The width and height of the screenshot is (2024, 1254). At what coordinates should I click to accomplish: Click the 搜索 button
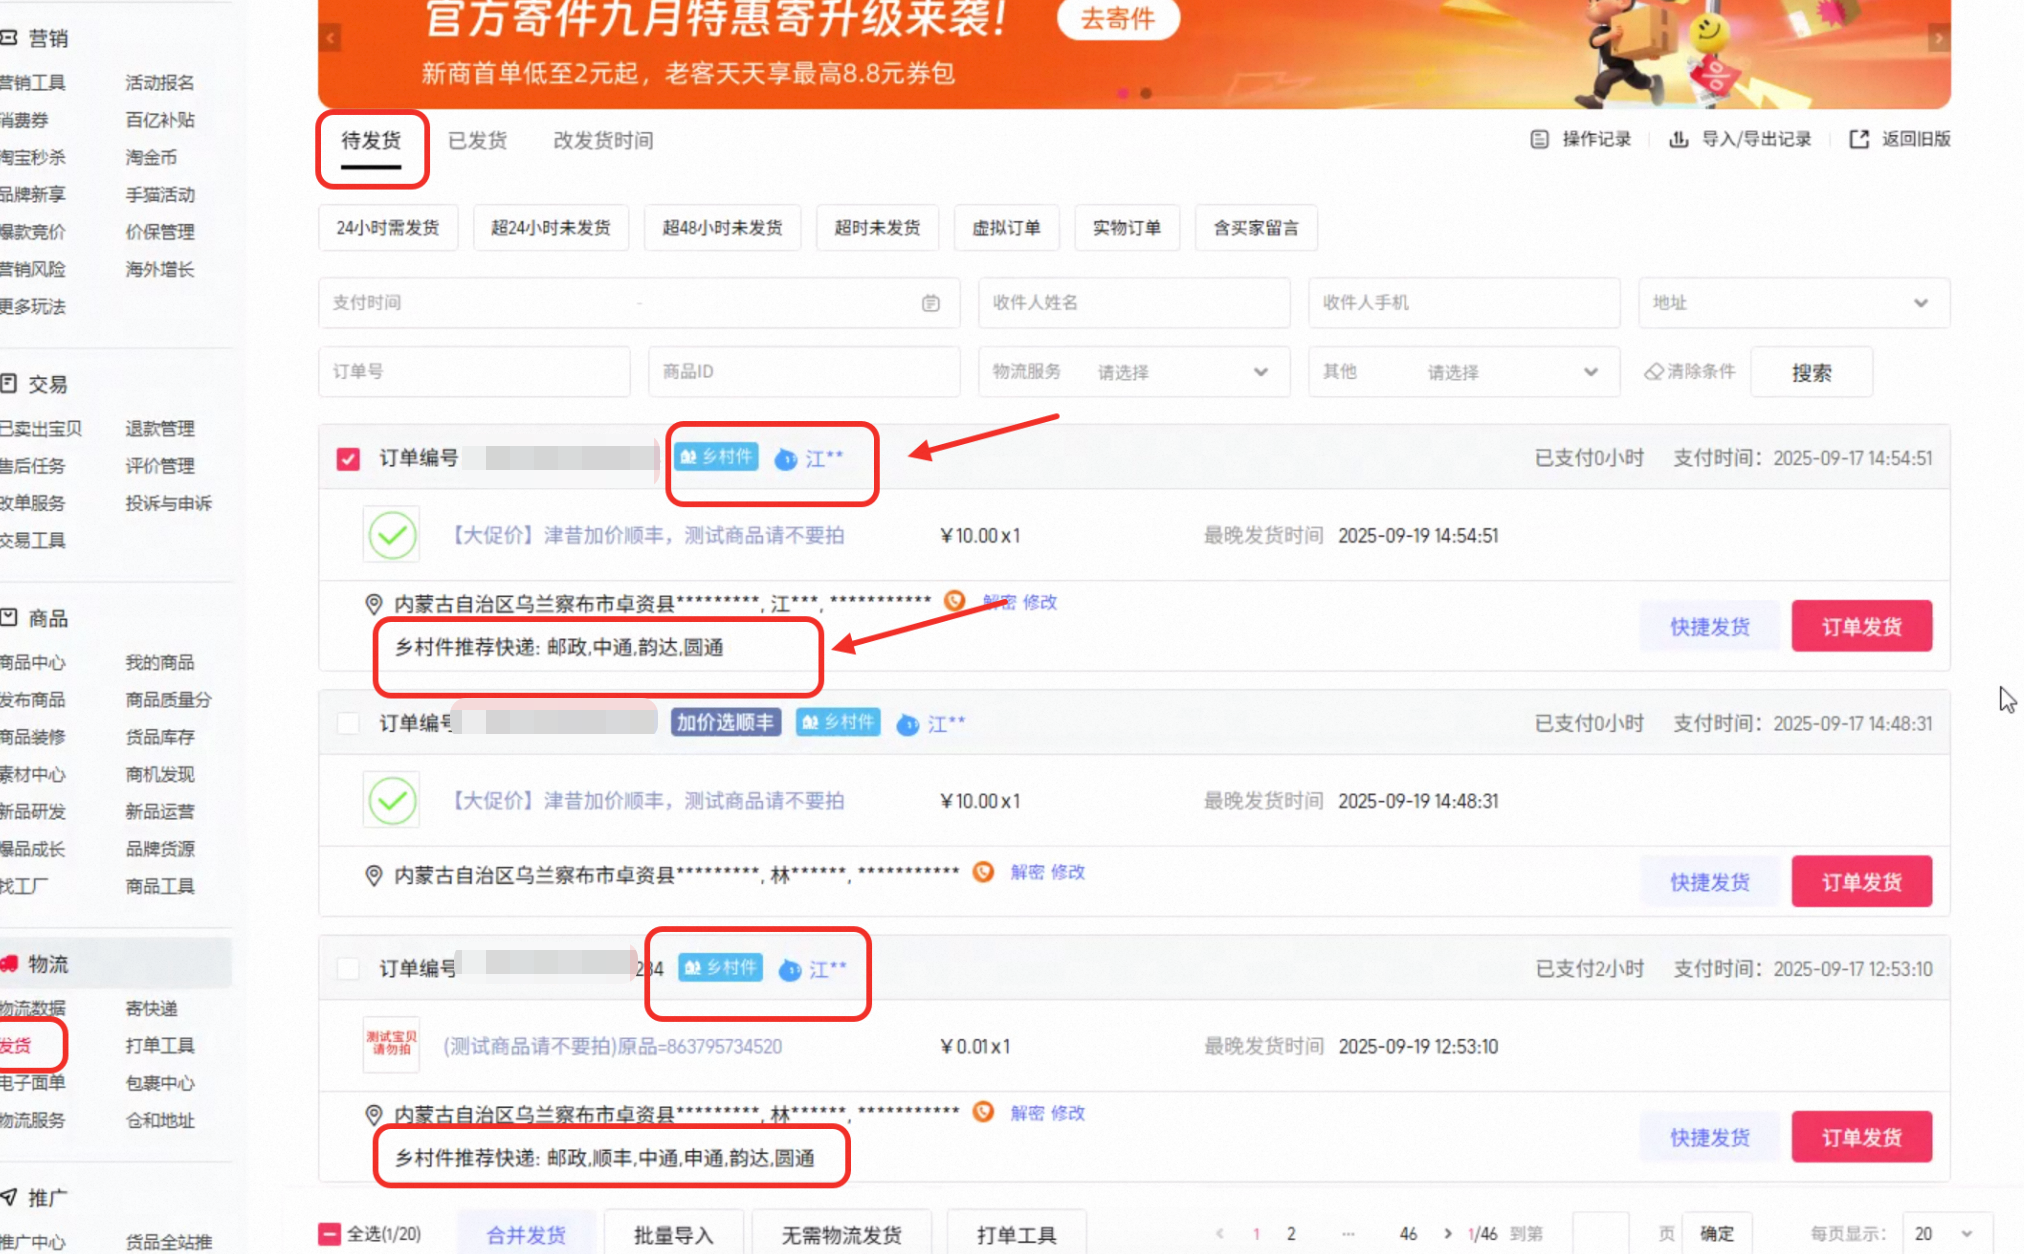click(1812, 372)
